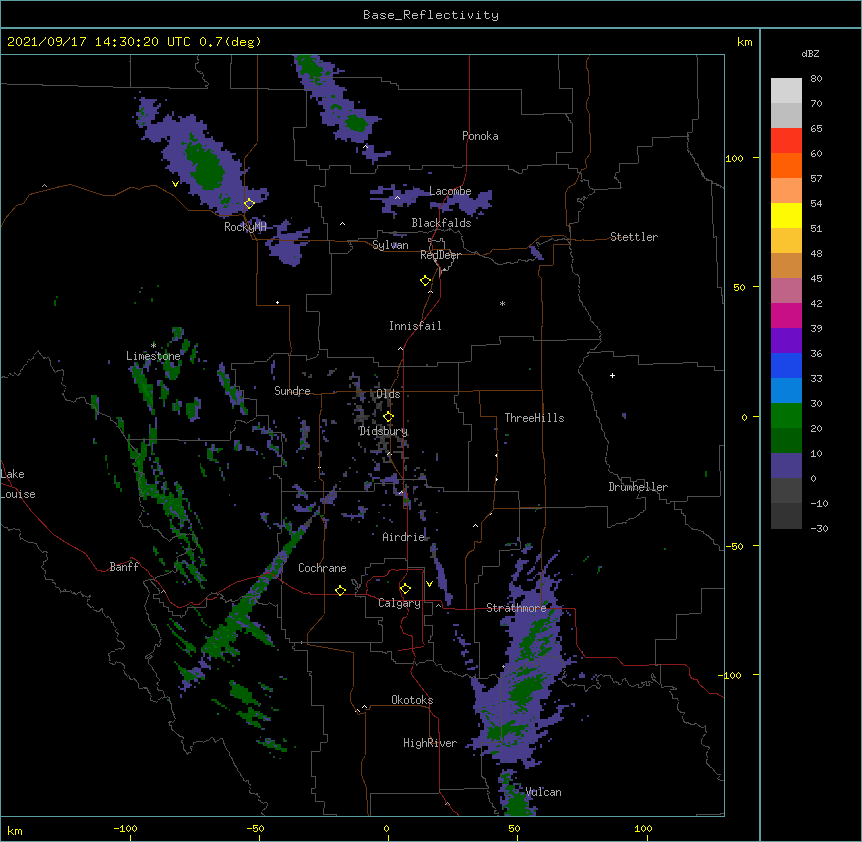Screen dimensions: 862x842
Task: Click the Lake Louise label
Action: [18, 484]
